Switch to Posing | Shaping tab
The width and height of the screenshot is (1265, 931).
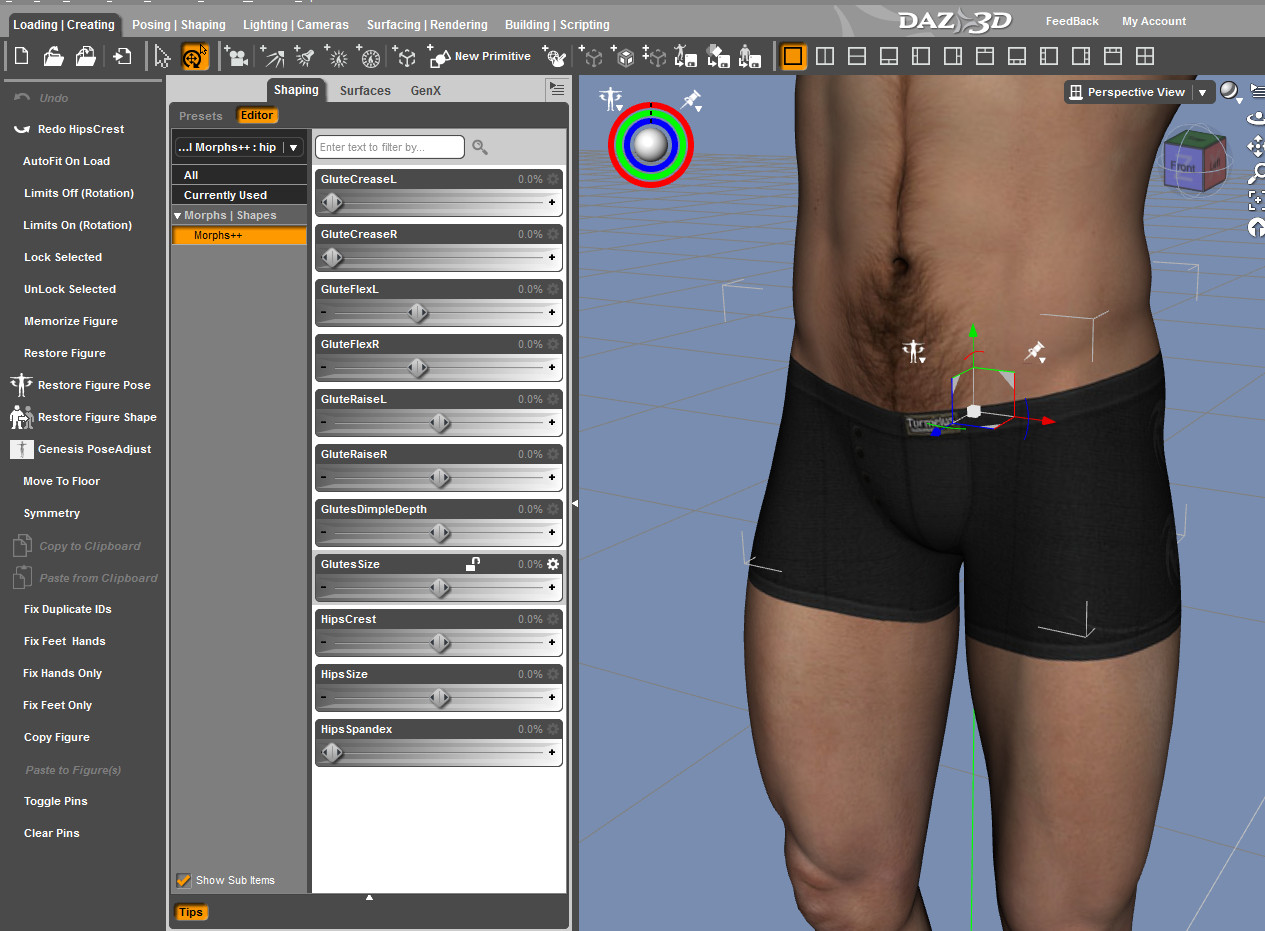coord(179,25)
